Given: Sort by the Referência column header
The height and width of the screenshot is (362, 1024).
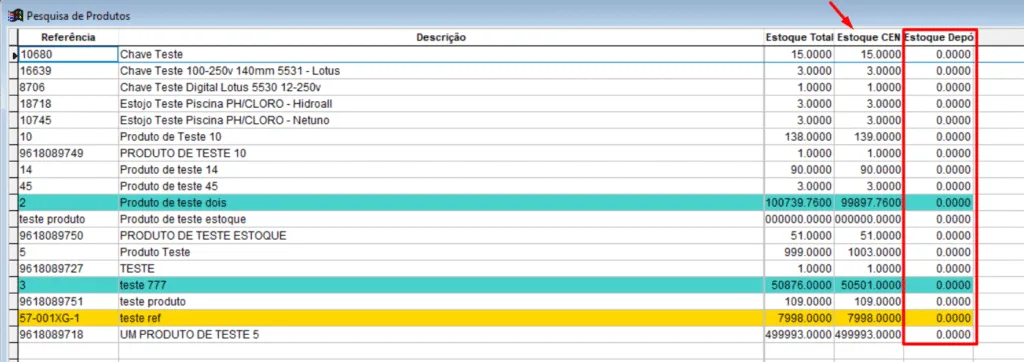Looking at the screenshot, I should click(68, 38).
